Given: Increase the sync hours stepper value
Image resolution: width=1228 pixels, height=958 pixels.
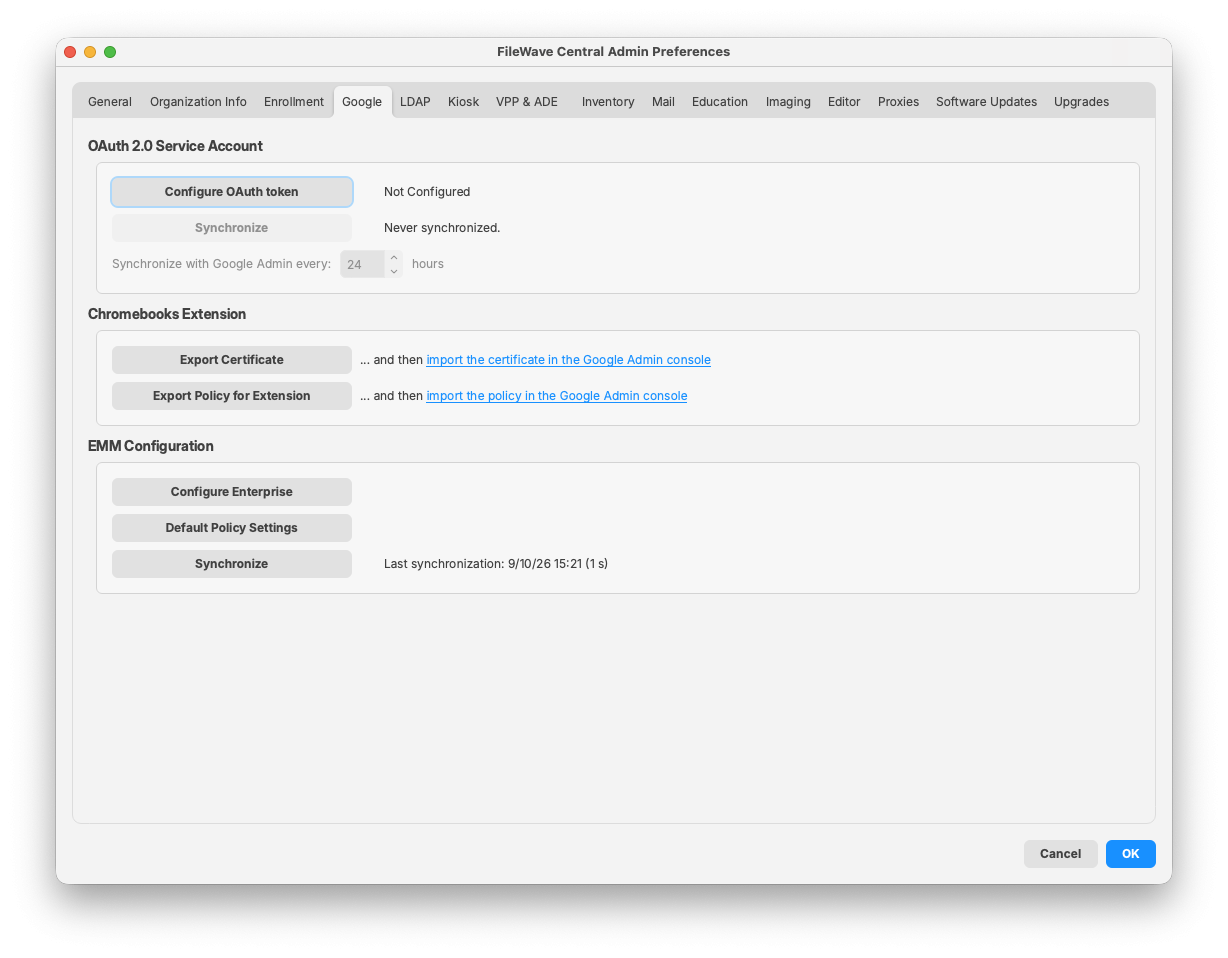Looking at the screenshot, I should point(394,257).
